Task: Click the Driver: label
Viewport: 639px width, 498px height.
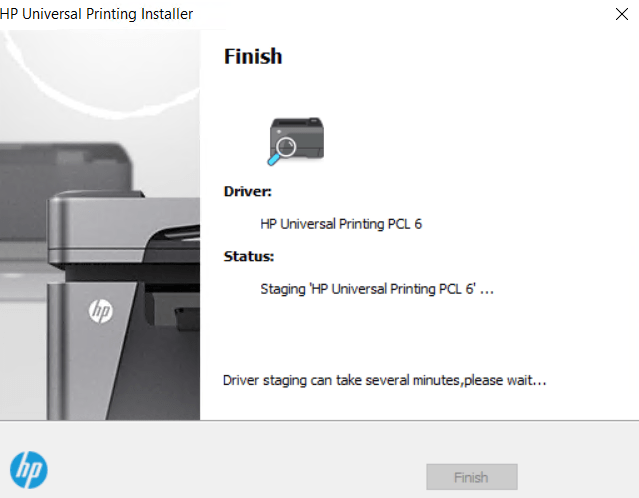Action: tap(247, 191)
